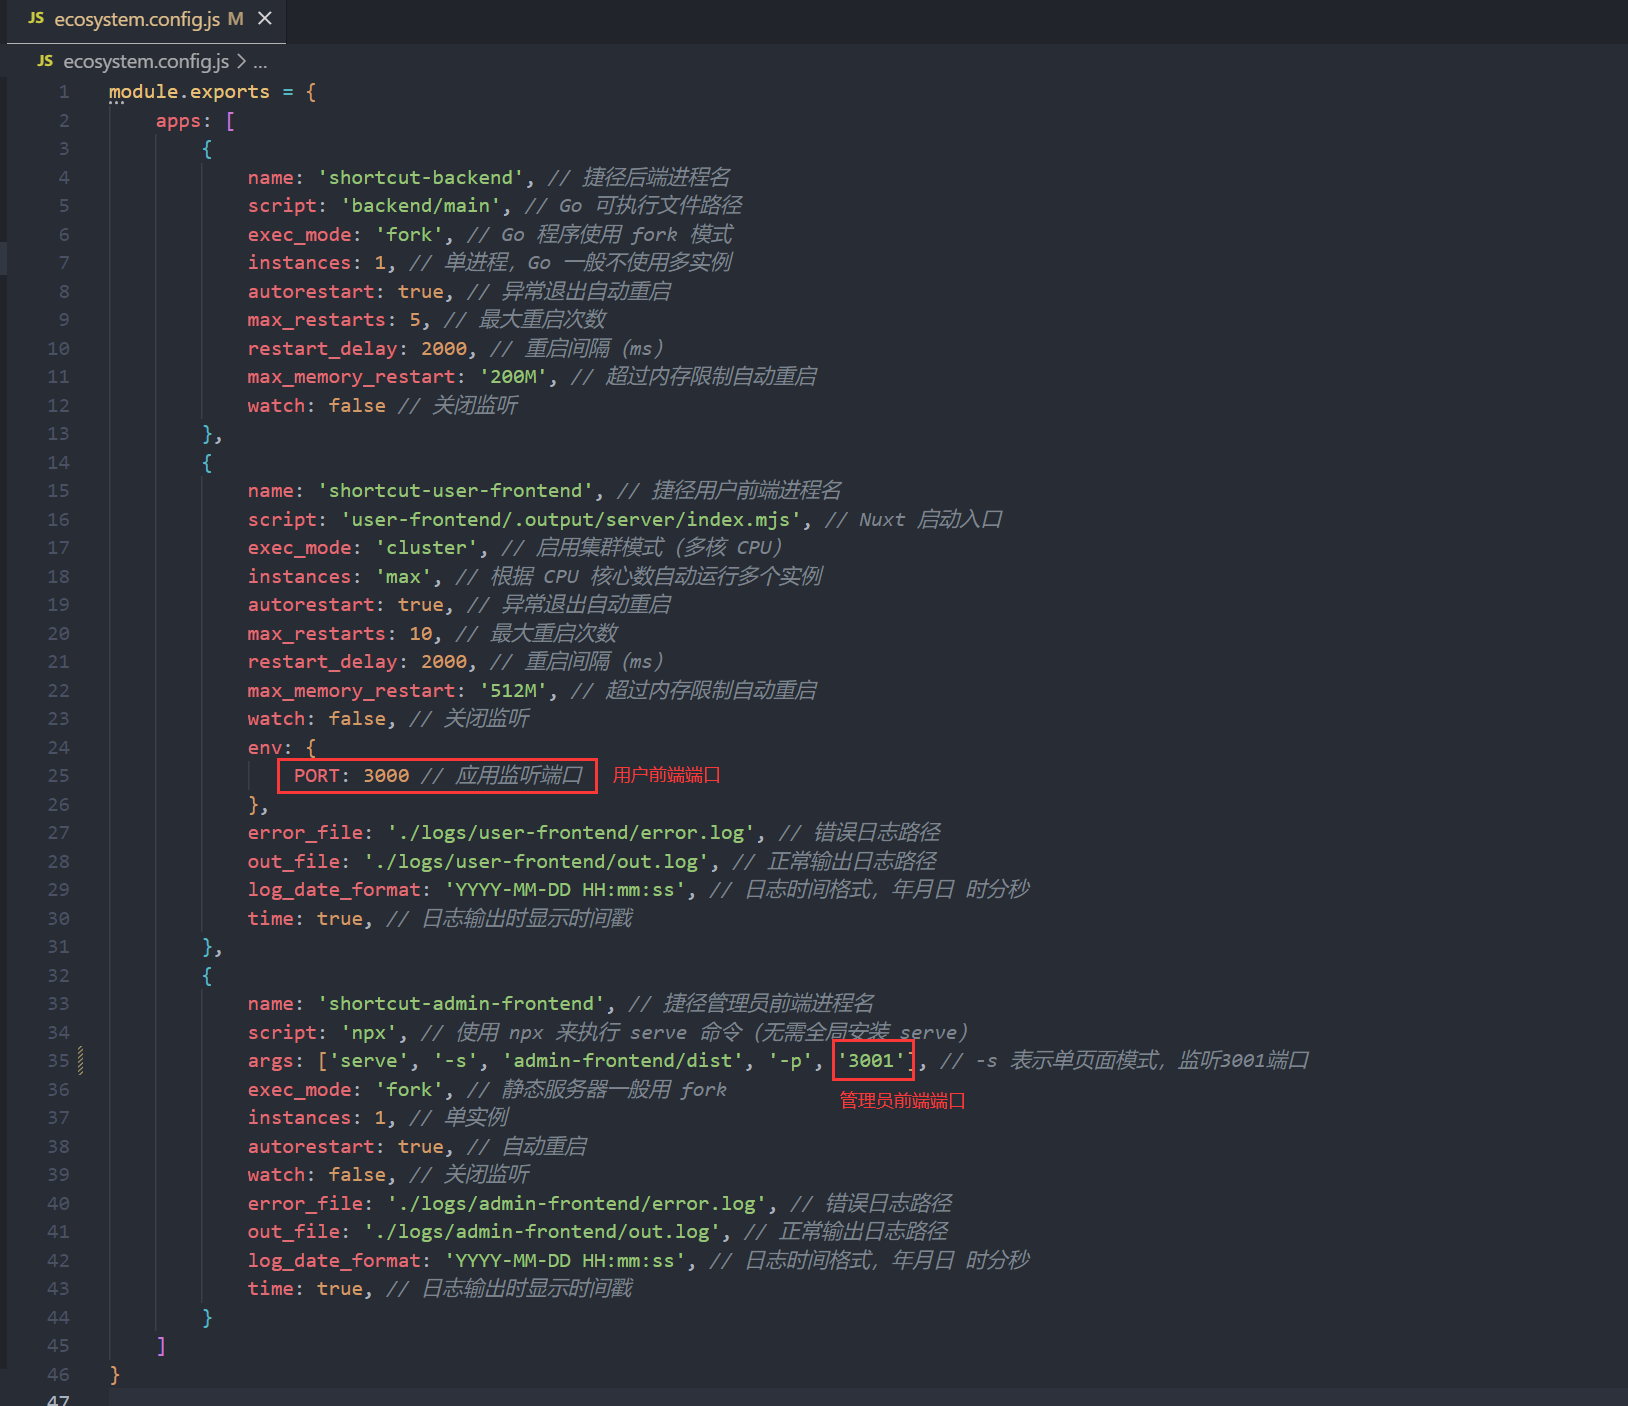Click the 'npx' script value
The image size is (1628, 1406).
tap(369, 1033)
